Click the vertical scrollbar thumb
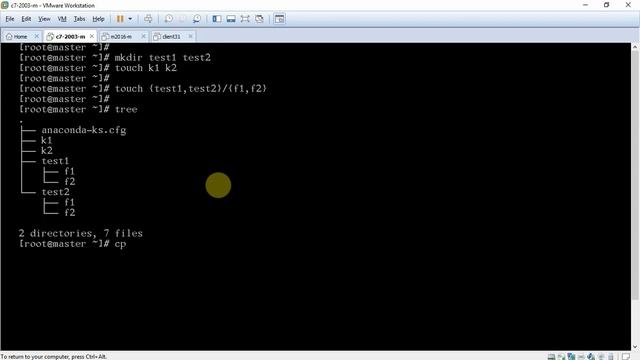640x360 pixels. (x=635, y=176)
